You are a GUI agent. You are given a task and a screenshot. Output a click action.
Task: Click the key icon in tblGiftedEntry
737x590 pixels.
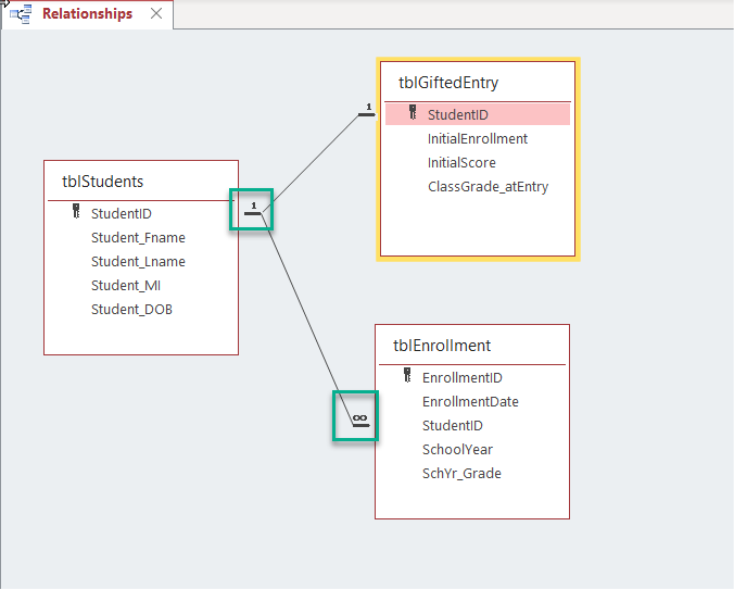coord(413,112)
